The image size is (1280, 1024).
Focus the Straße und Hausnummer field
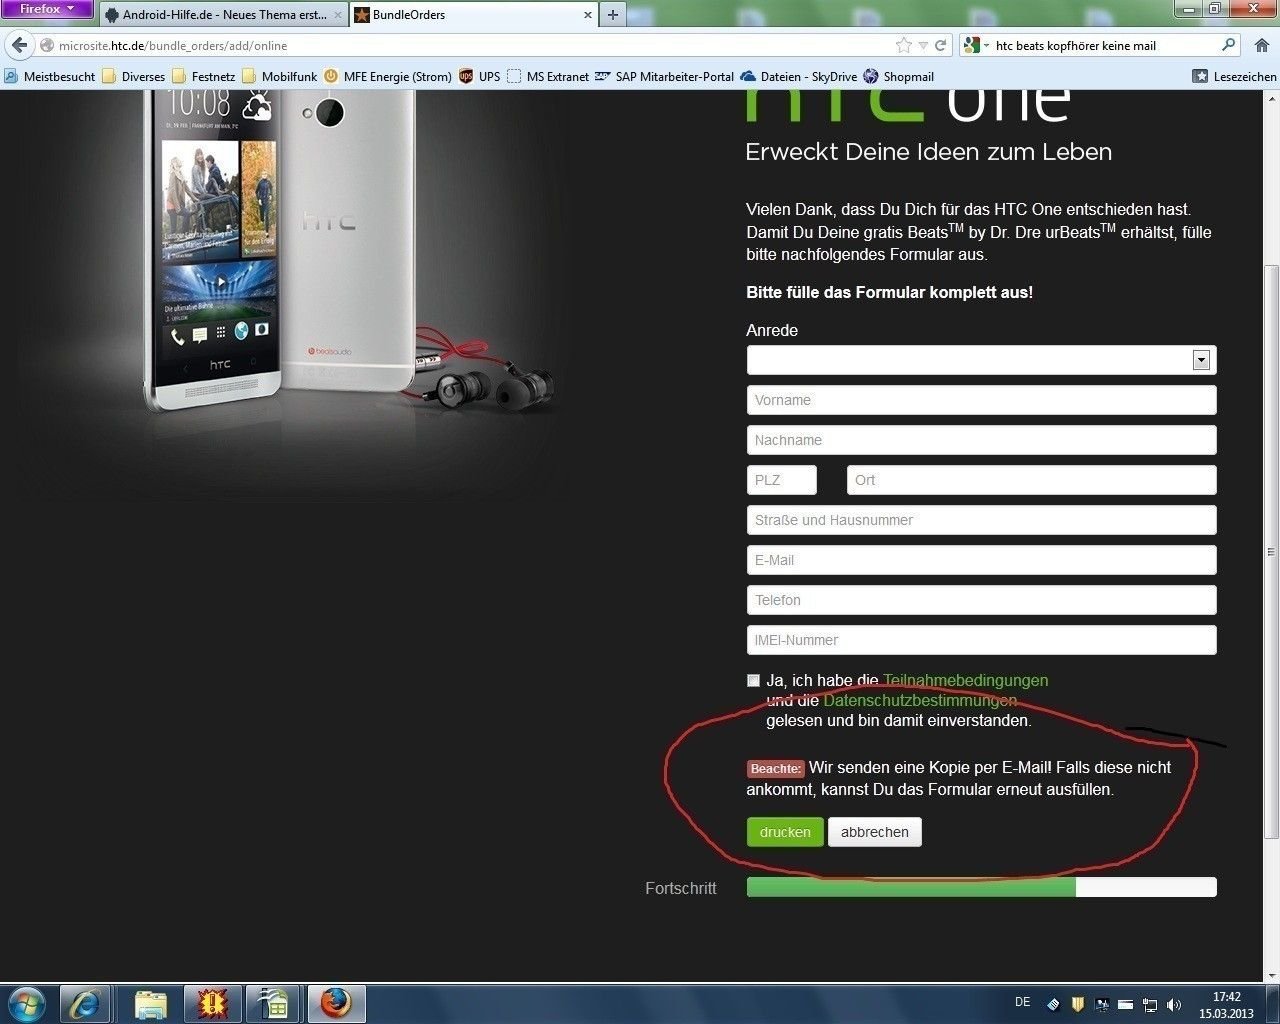981,520
